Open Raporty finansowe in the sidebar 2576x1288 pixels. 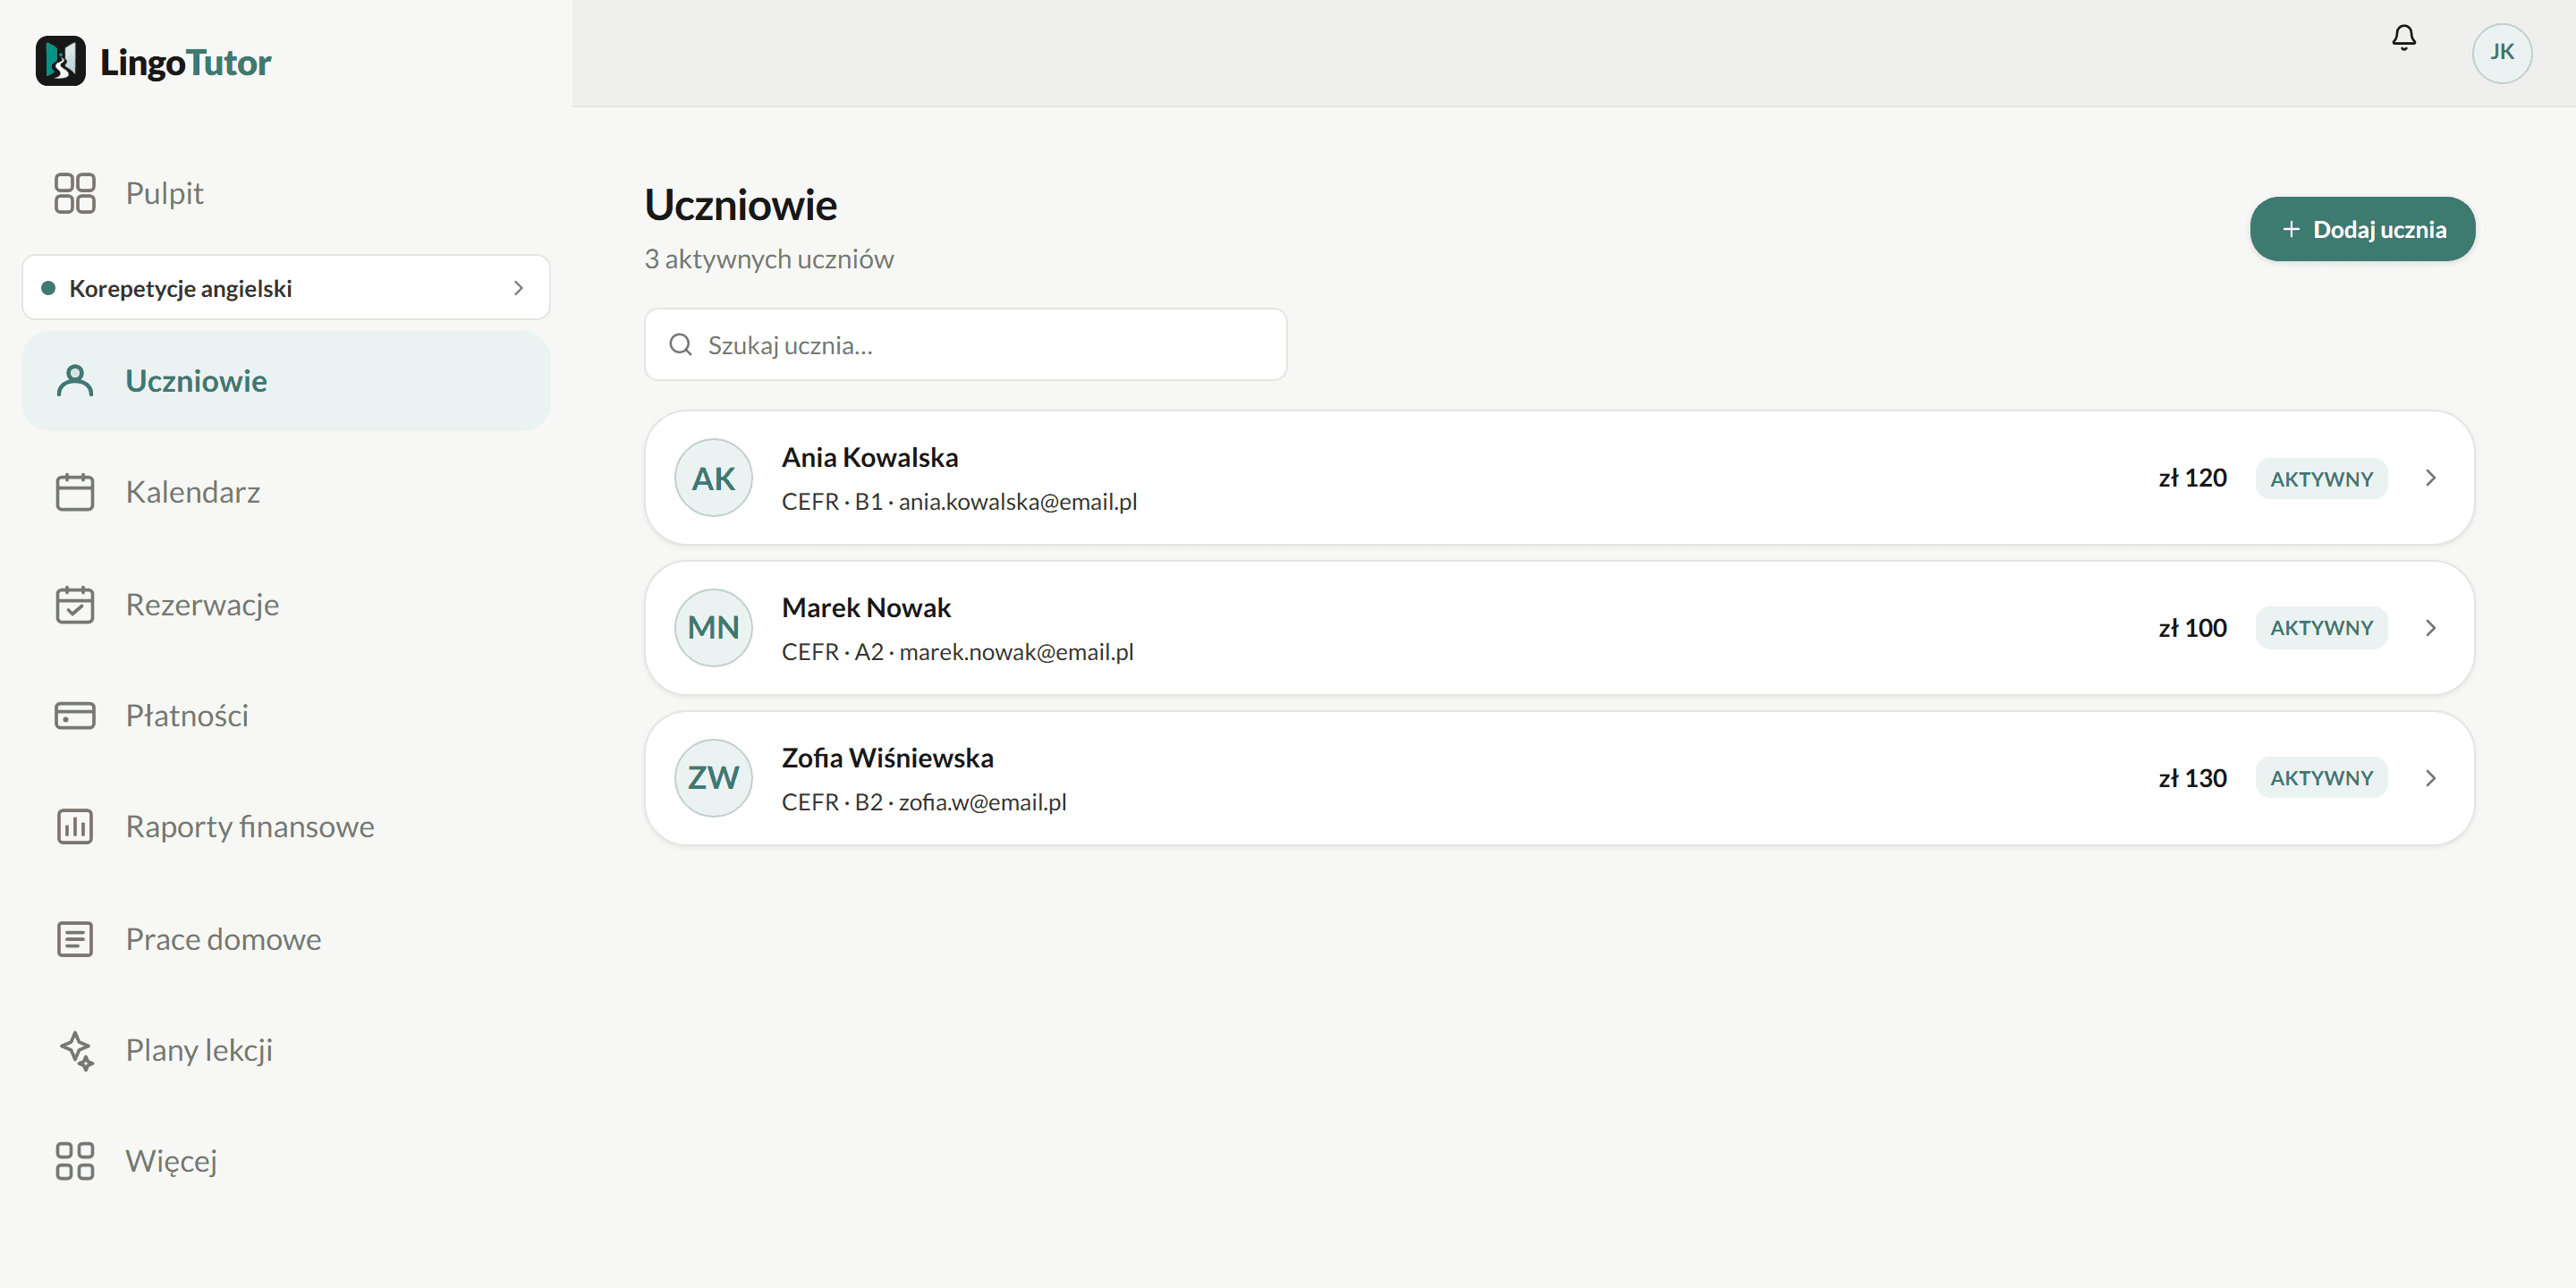coord(286,827)
